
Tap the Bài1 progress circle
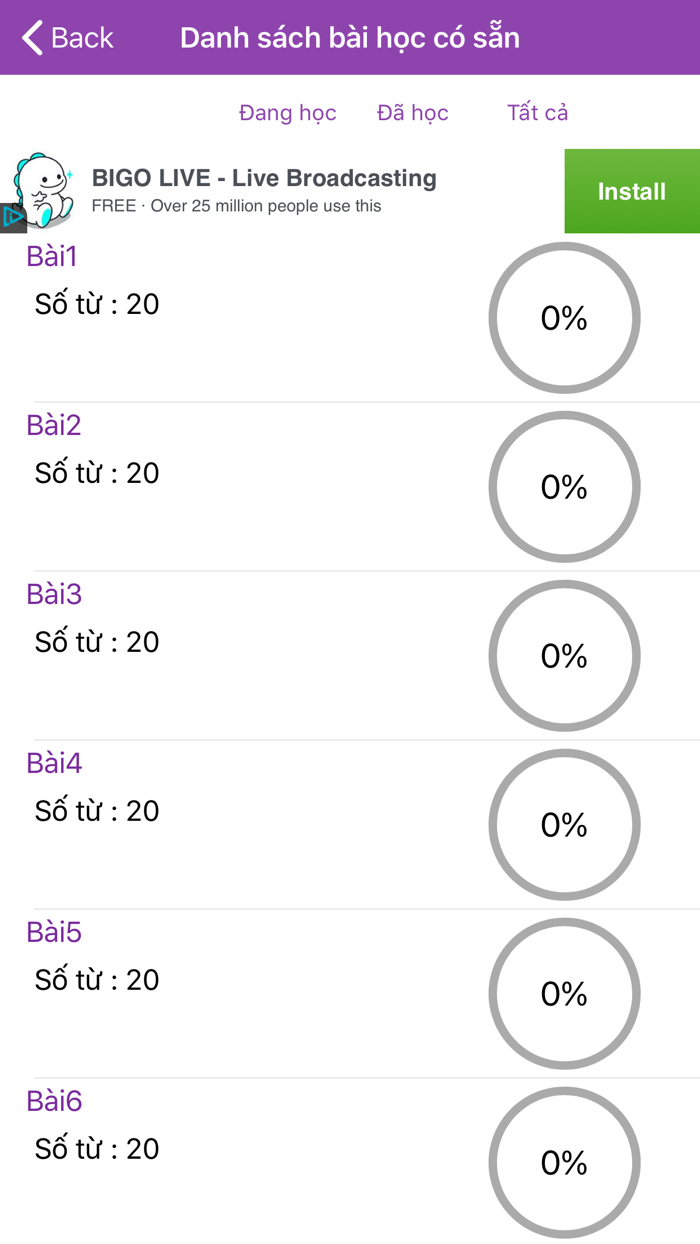[x=564, y=318]
